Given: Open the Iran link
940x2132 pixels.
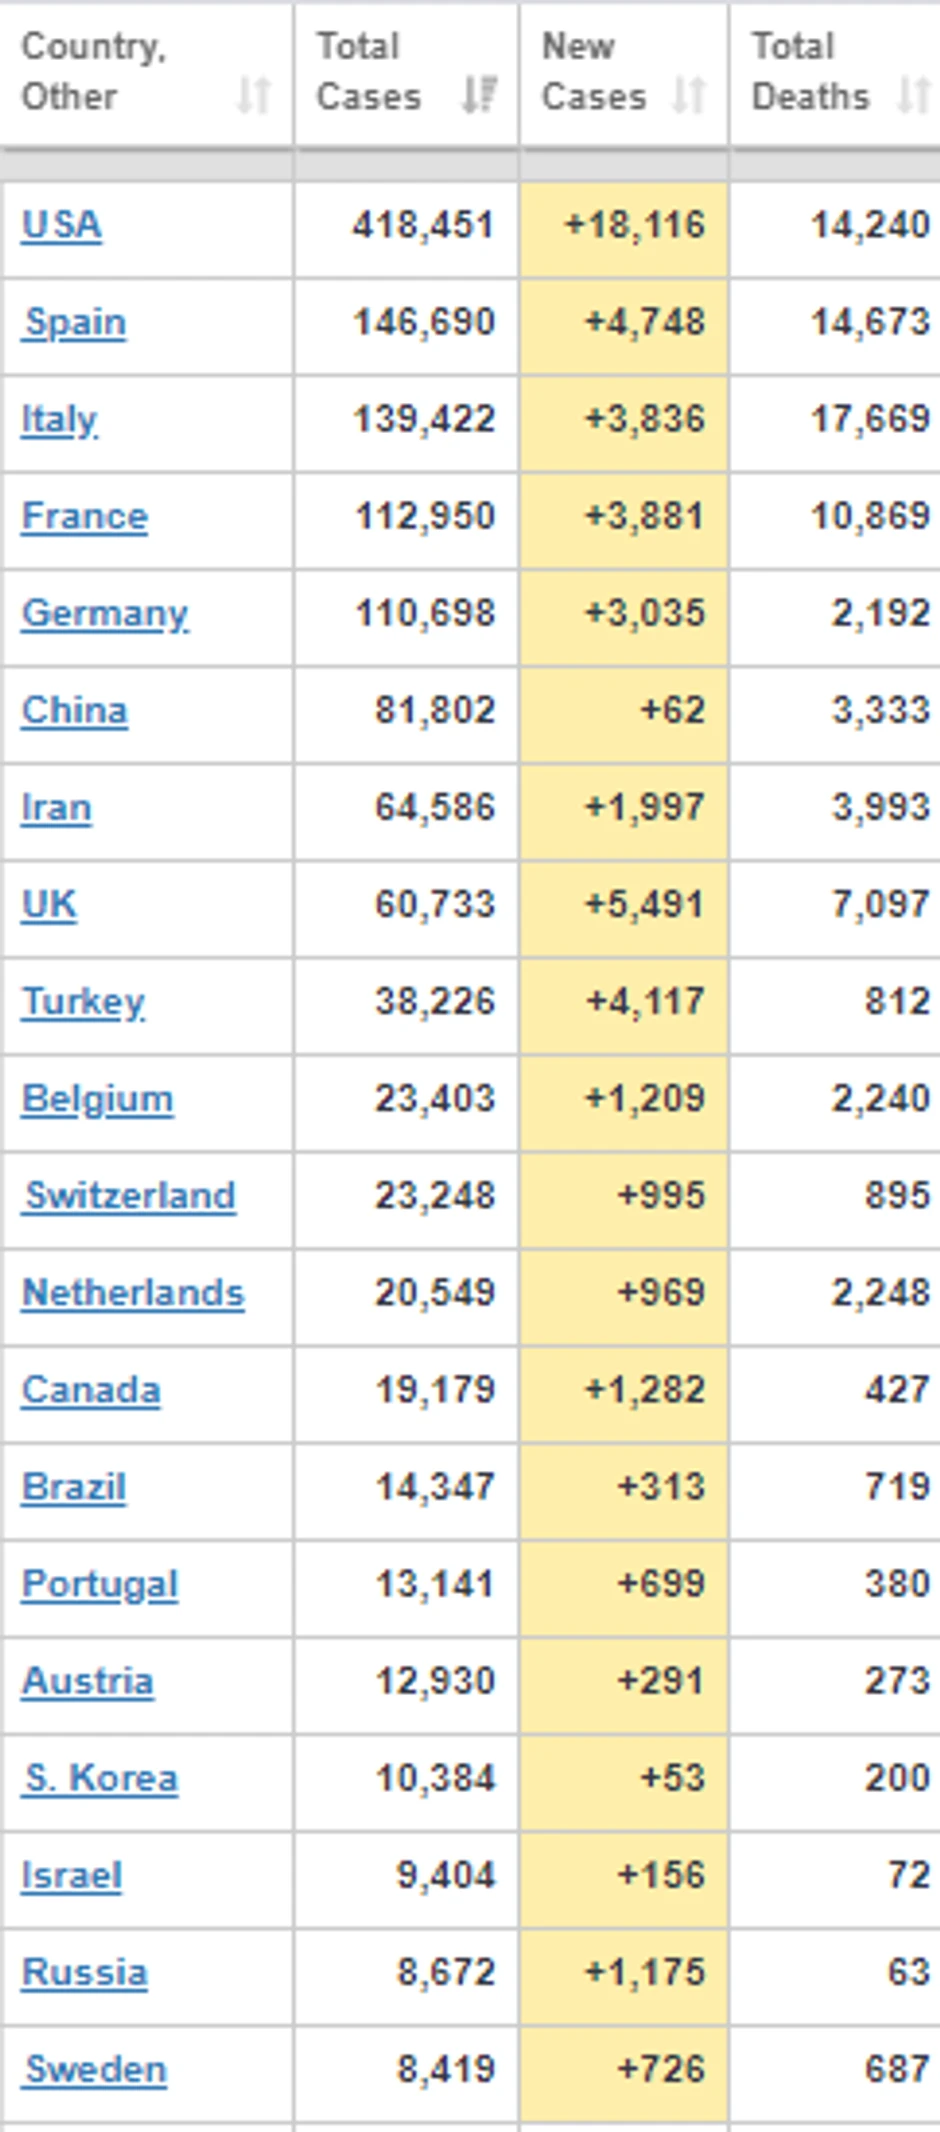Looking at the screenshot, I should tap(56, 807).
